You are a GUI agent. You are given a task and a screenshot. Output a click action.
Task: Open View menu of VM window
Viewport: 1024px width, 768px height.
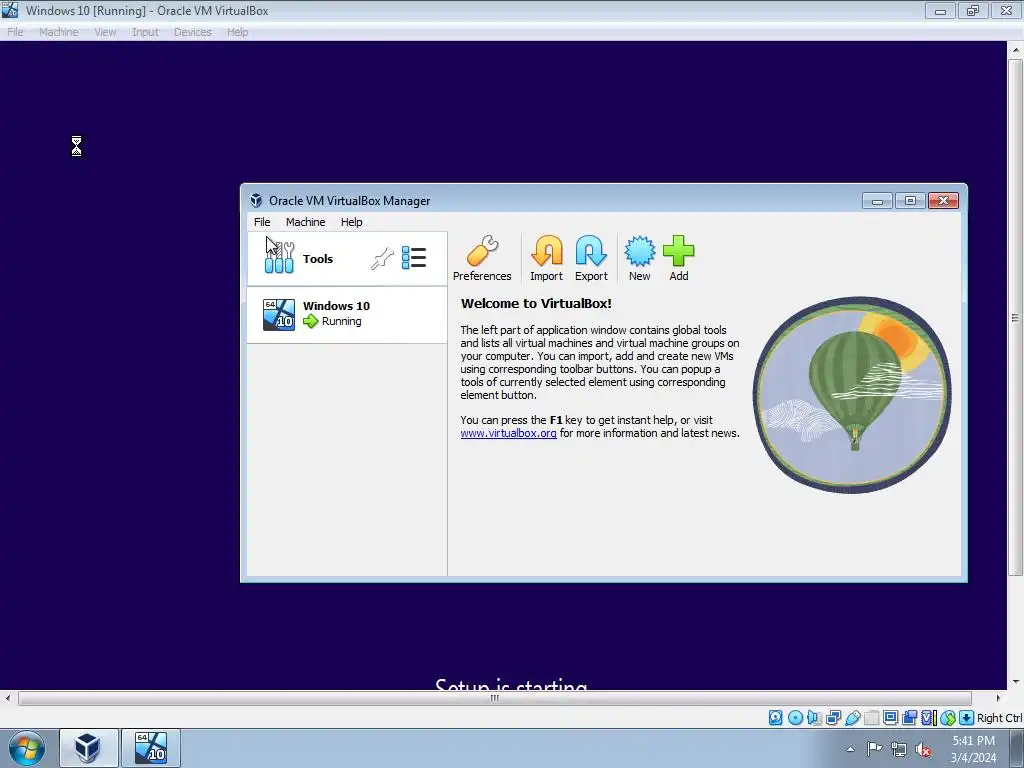pyautogui.click(x=104, y=32)
